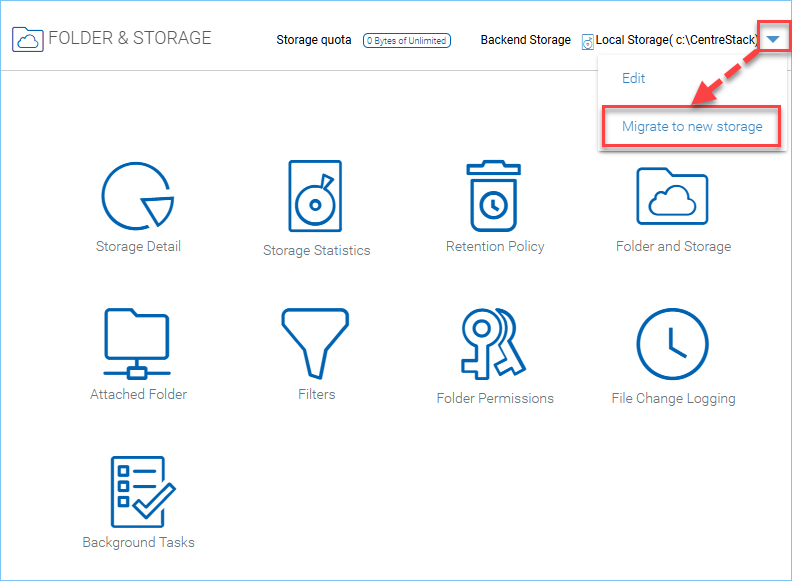This screenshot has height=581, width=792.
Task: Expand the Backend Storage dropdown arrow
Action: [773, 39]
